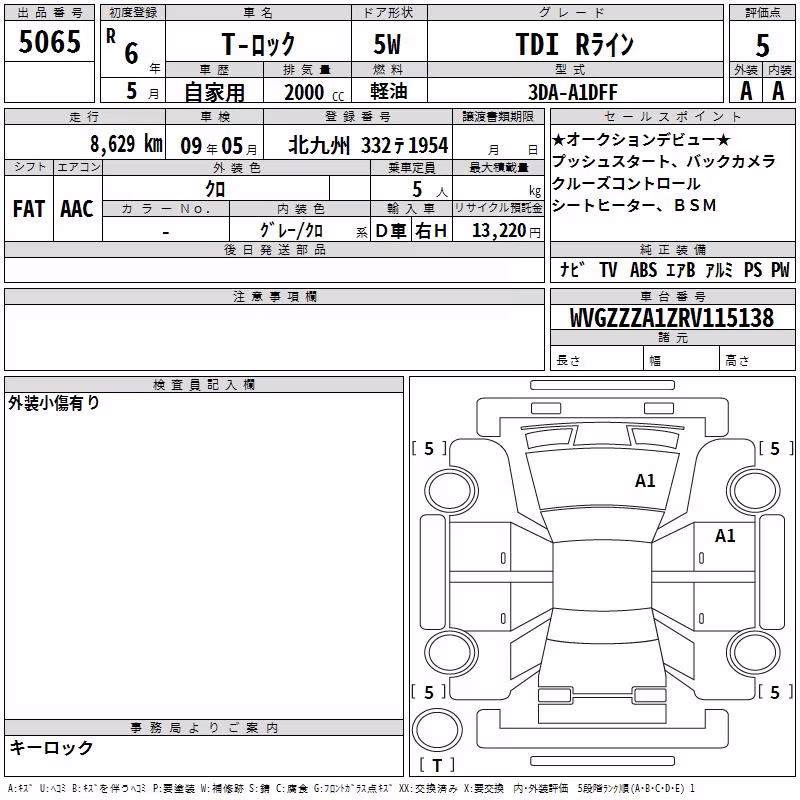Select the shift type FAT
The width and height of the screenshot is (800, 800).
coord(29,209)
